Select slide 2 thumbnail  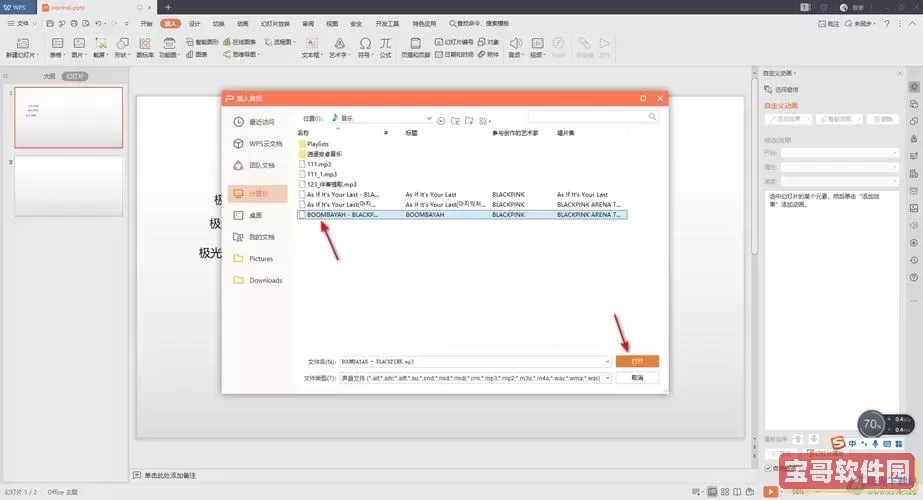(x=68, y=186)
